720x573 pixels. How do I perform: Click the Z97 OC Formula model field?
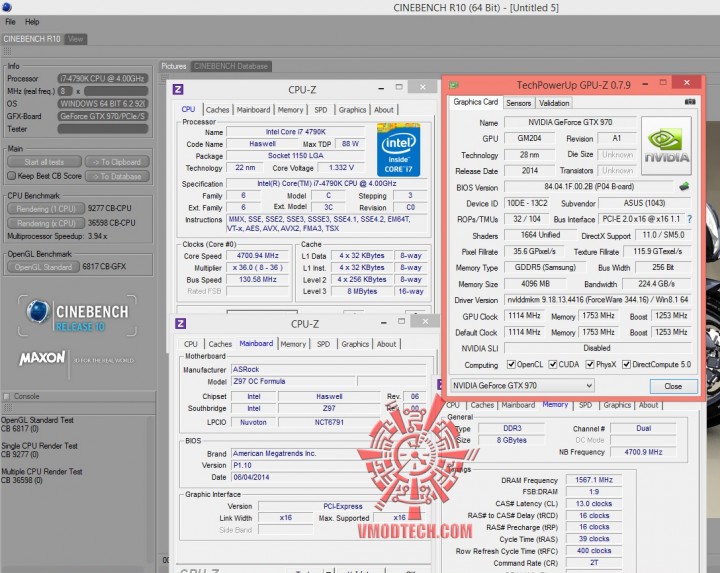coord(293,381)
